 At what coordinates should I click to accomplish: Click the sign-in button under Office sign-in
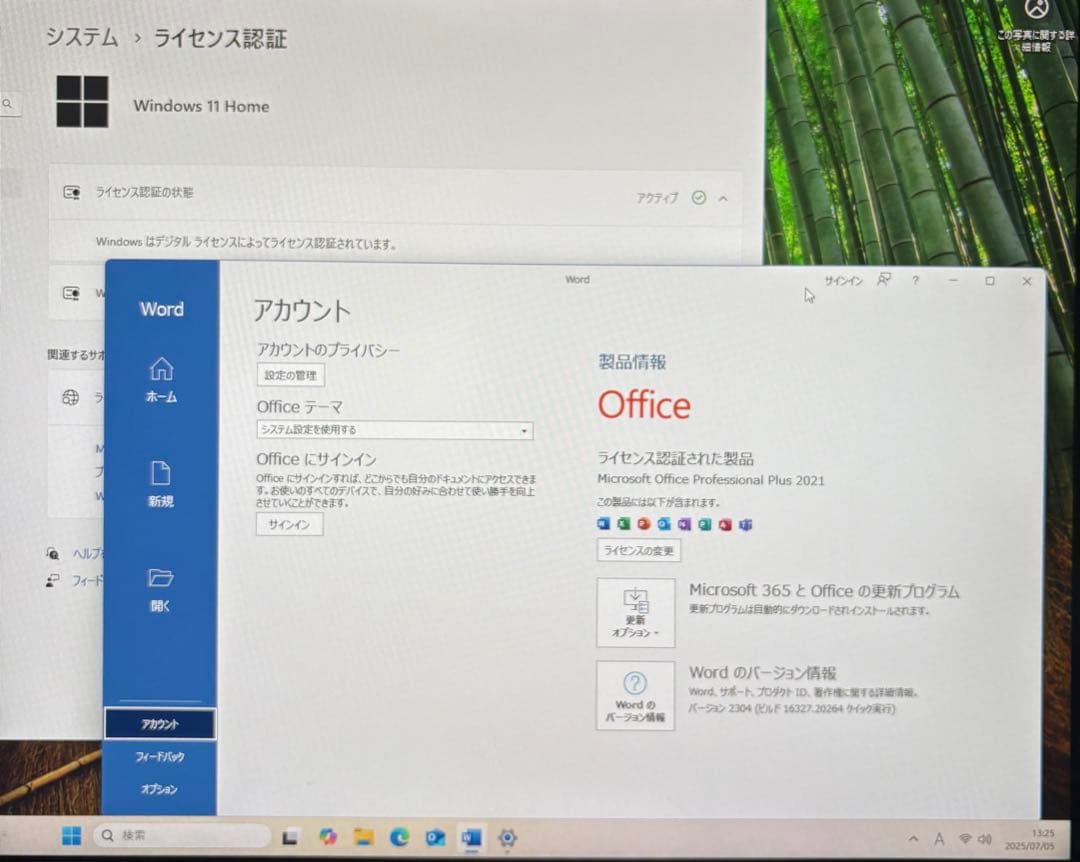(x=288, y=524)
